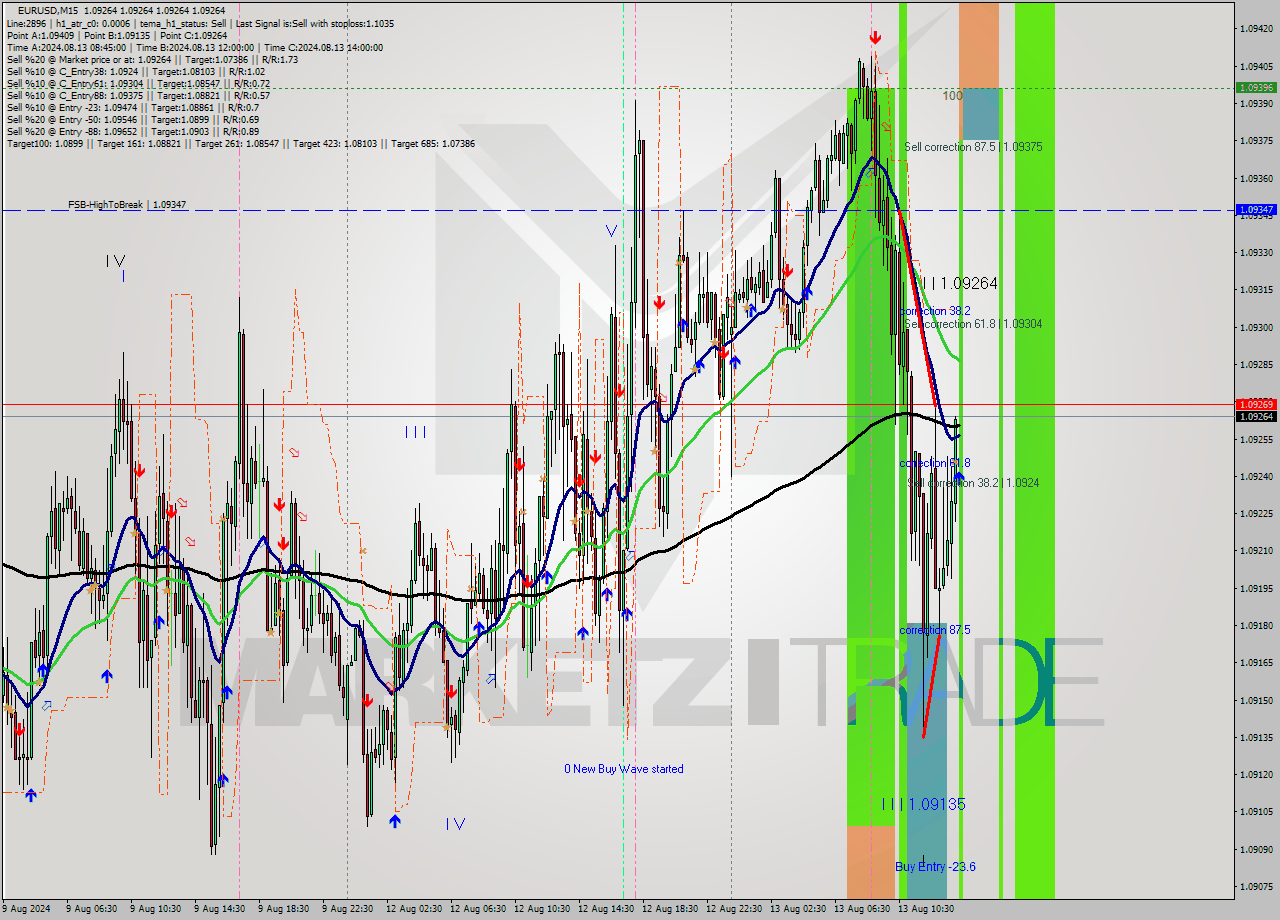Select the 'I I I 1.09264' wave label
Viewport: 1280px width, 920px height.
click(x=957, y=284)
